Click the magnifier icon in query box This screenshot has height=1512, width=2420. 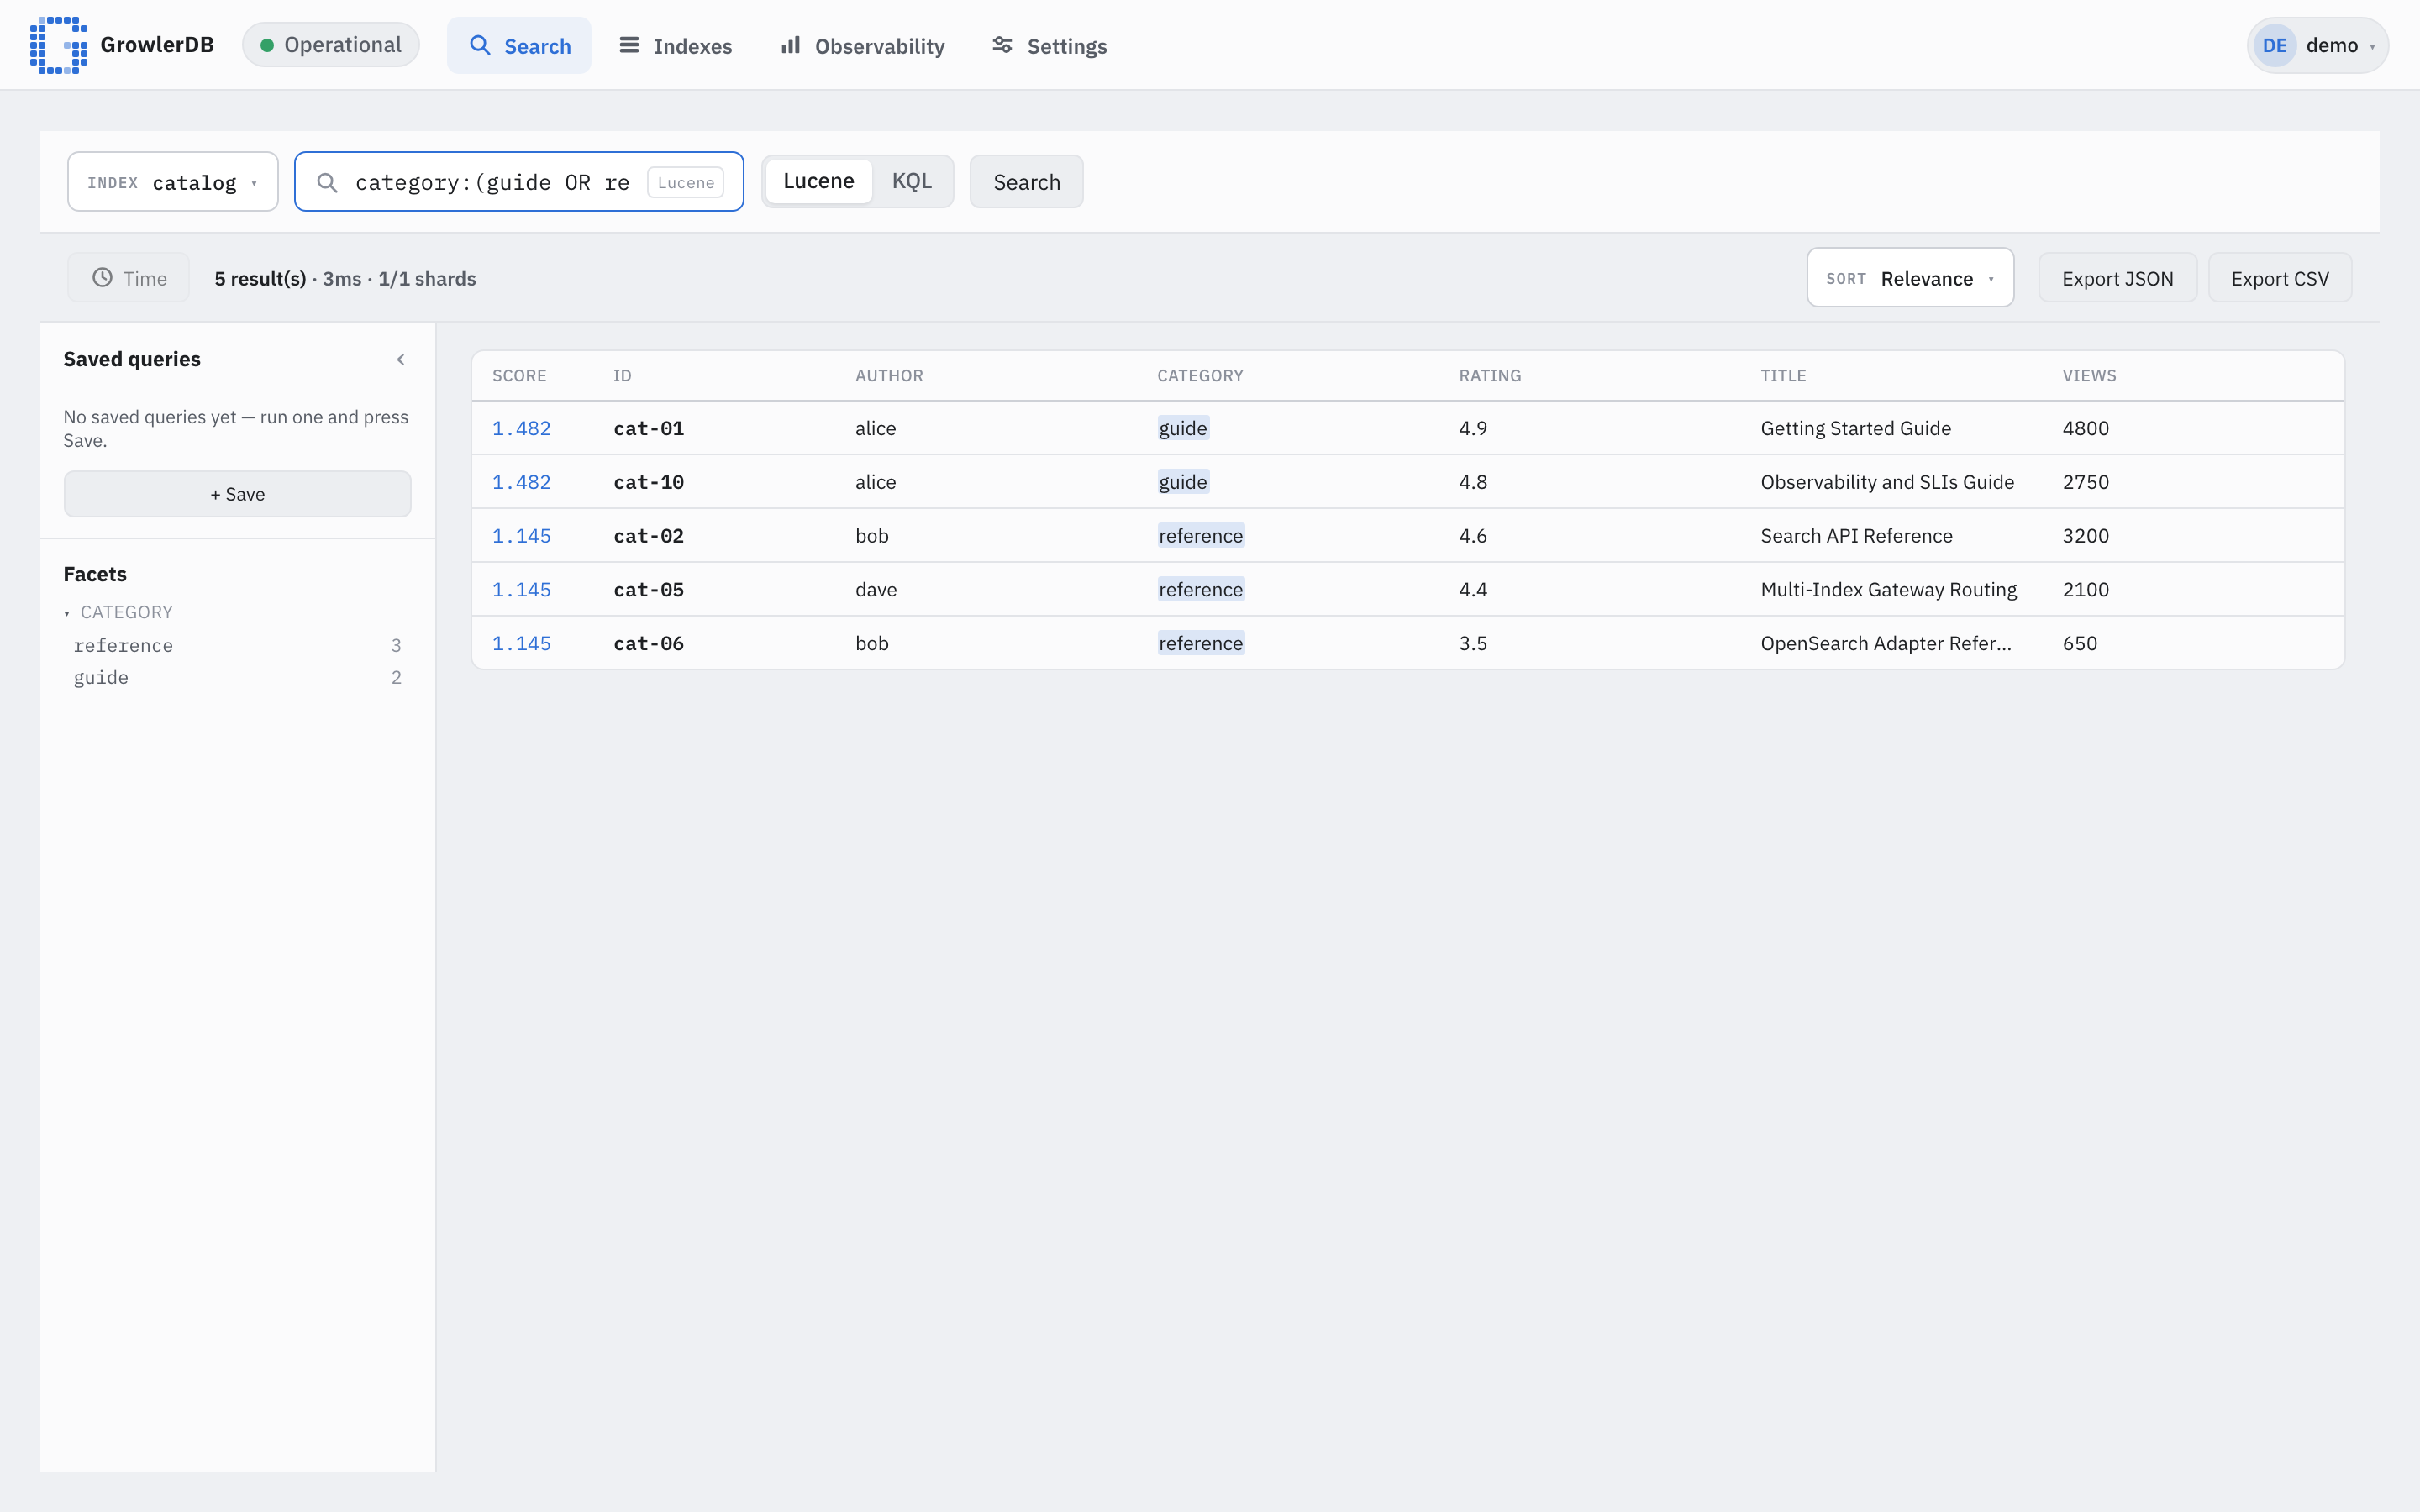tap(327, 182)
